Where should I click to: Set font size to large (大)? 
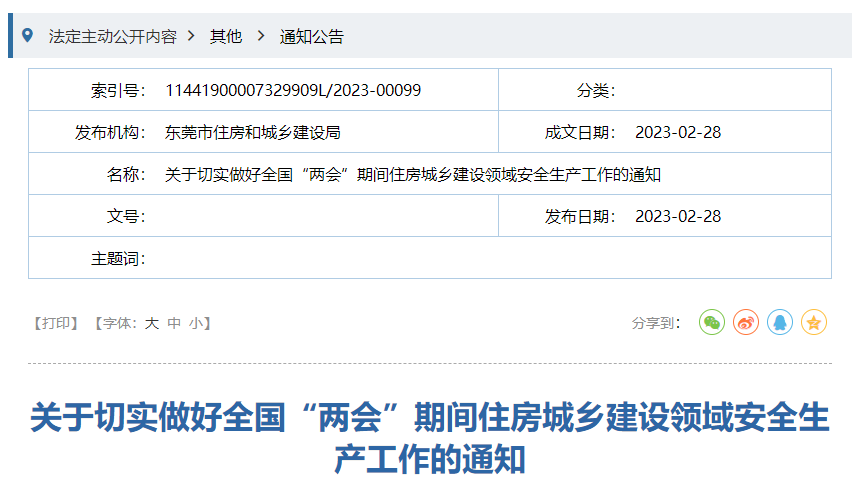[152, 323]
